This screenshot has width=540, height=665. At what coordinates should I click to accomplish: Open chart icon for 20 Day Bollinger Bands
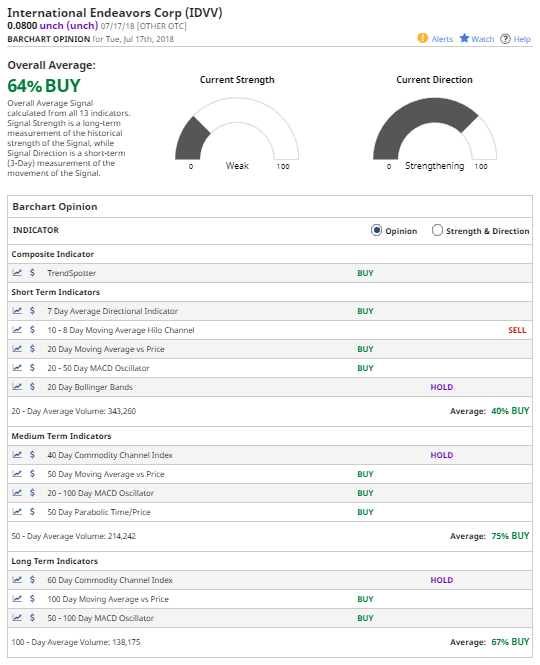17,387
